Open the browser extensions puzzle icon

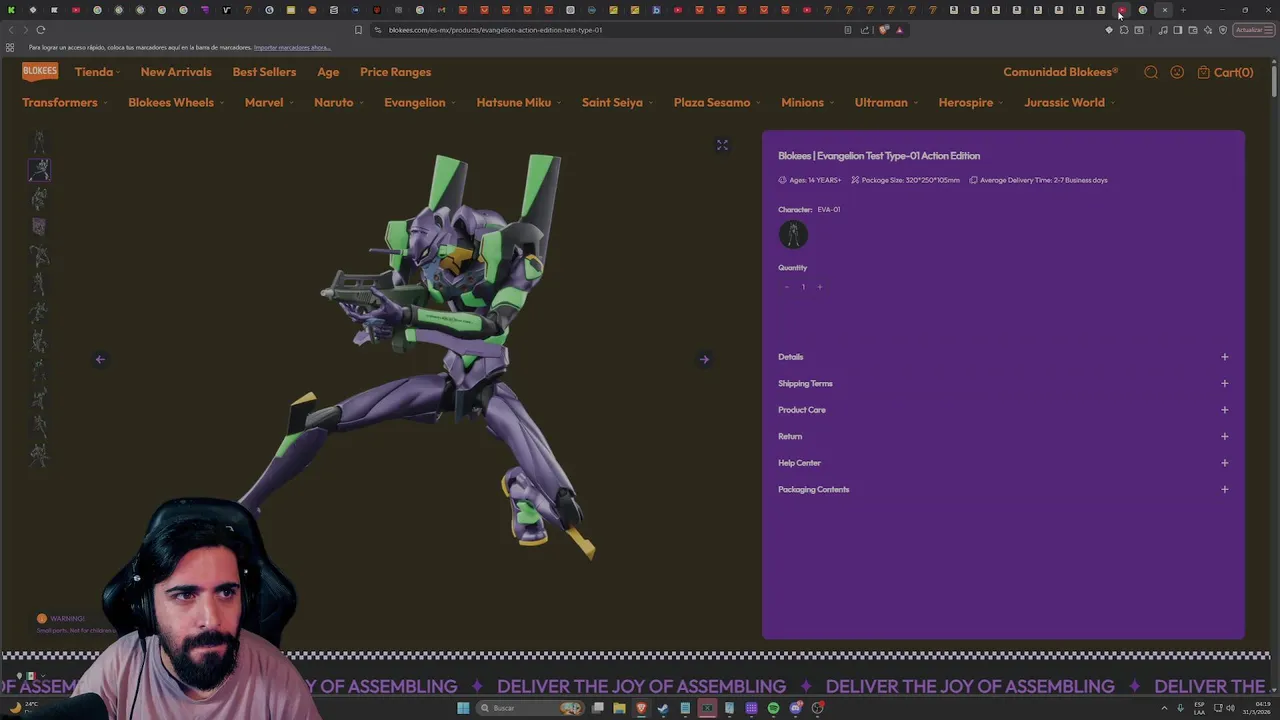click(x=1124, y=30)
